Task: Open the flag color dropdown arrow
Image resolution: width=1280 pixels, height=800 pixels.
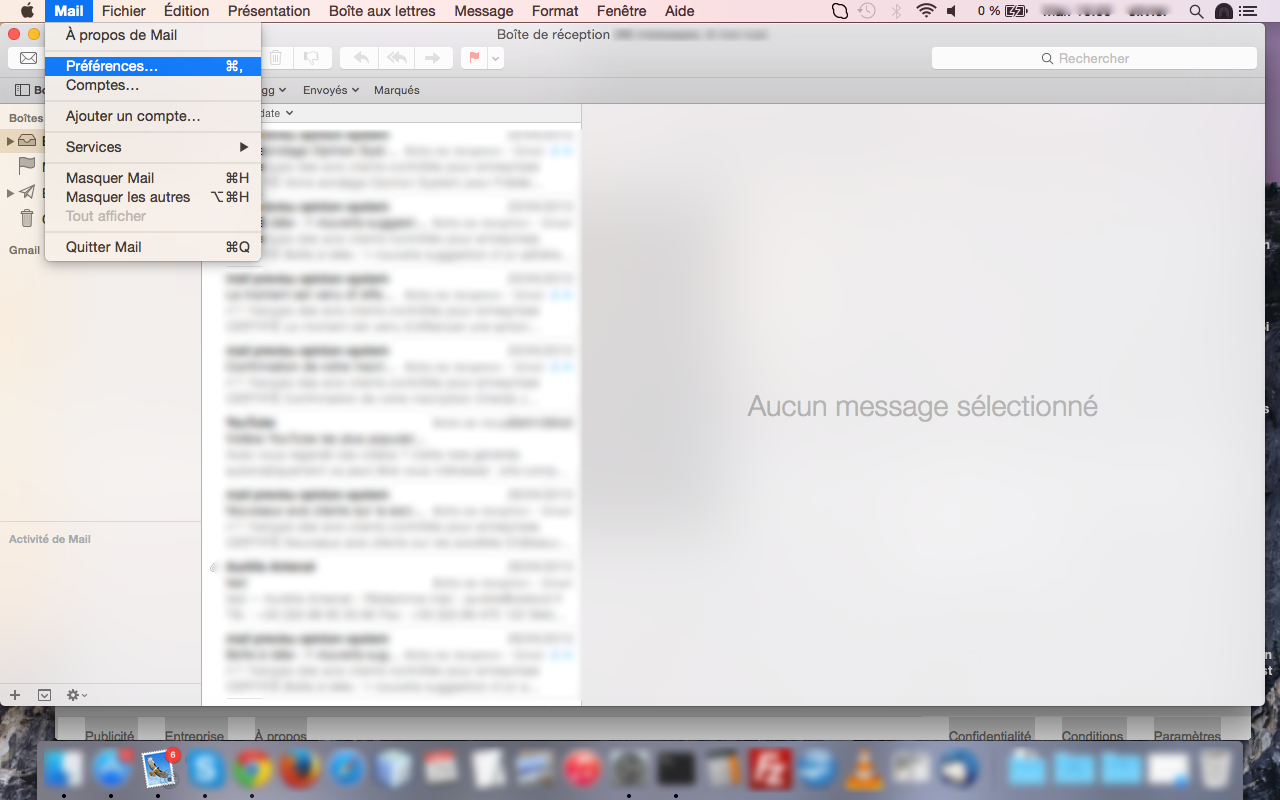Action: [x=495, y=58]
